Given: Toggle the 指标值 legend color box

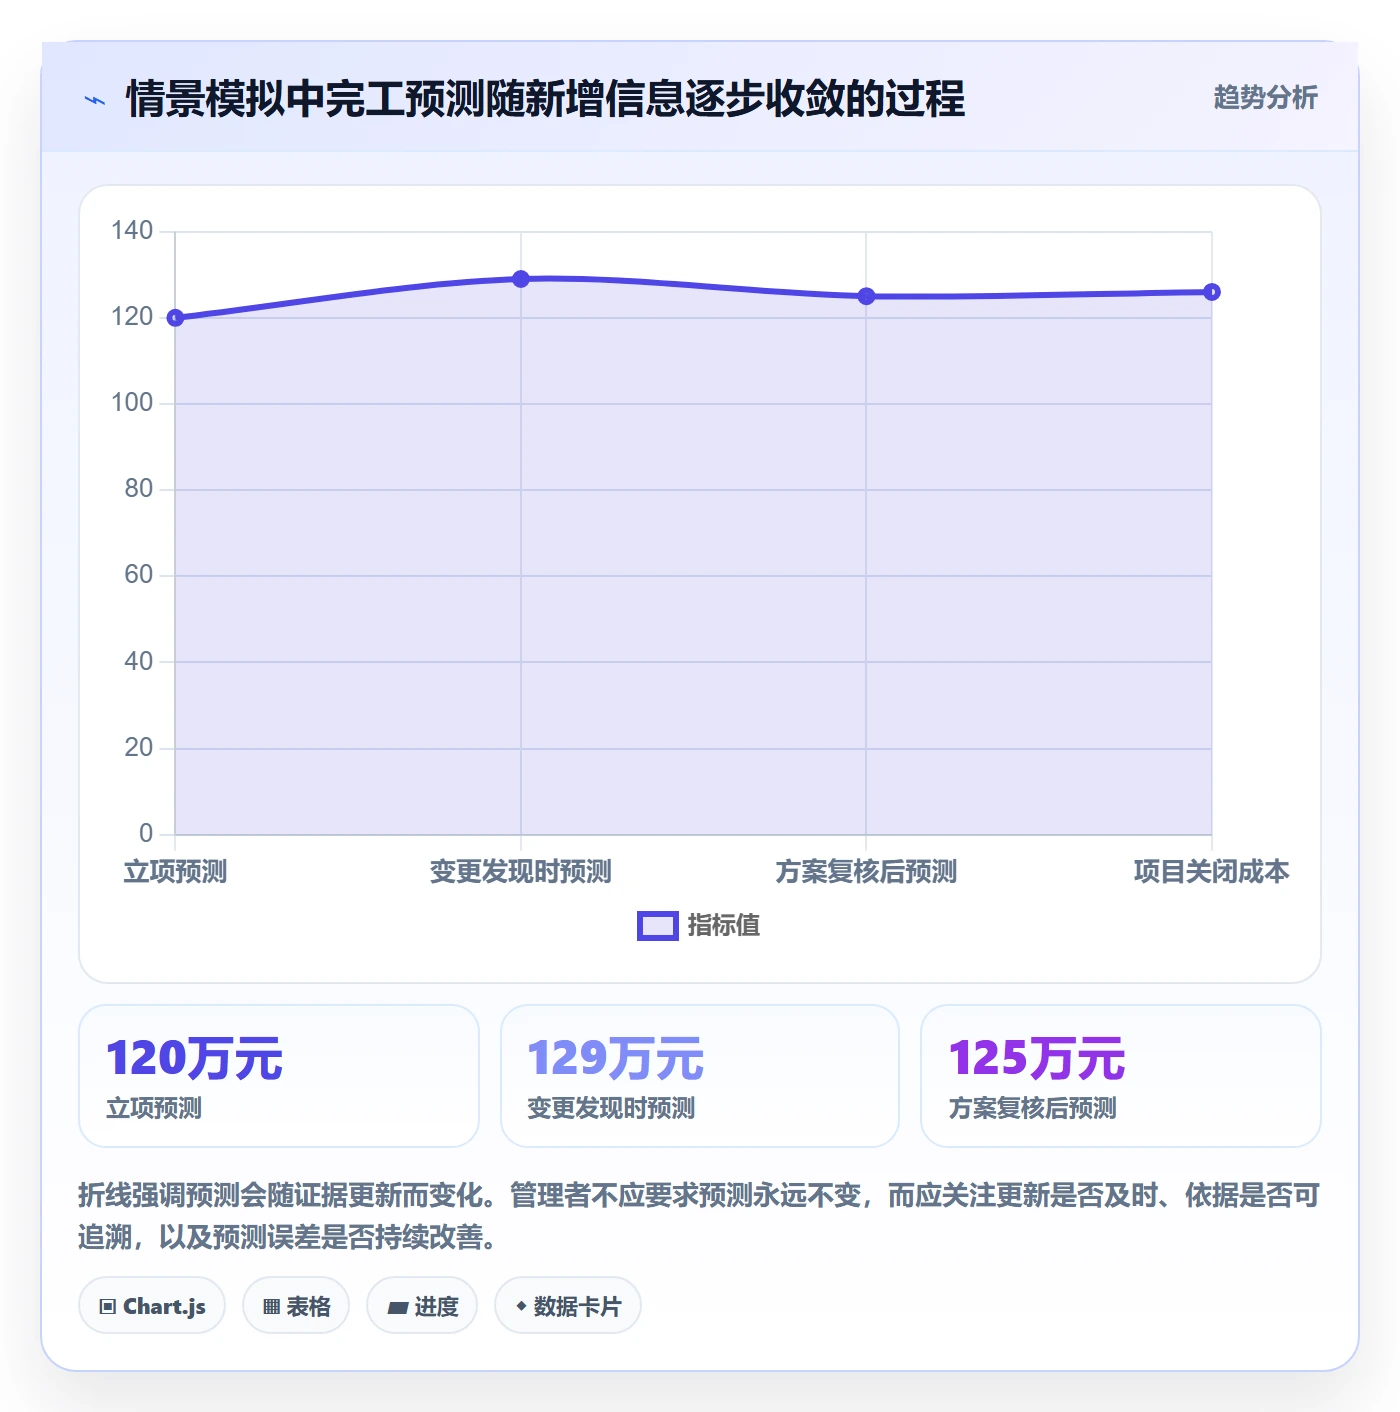Looking at the screenshot, I should point(658,926).
